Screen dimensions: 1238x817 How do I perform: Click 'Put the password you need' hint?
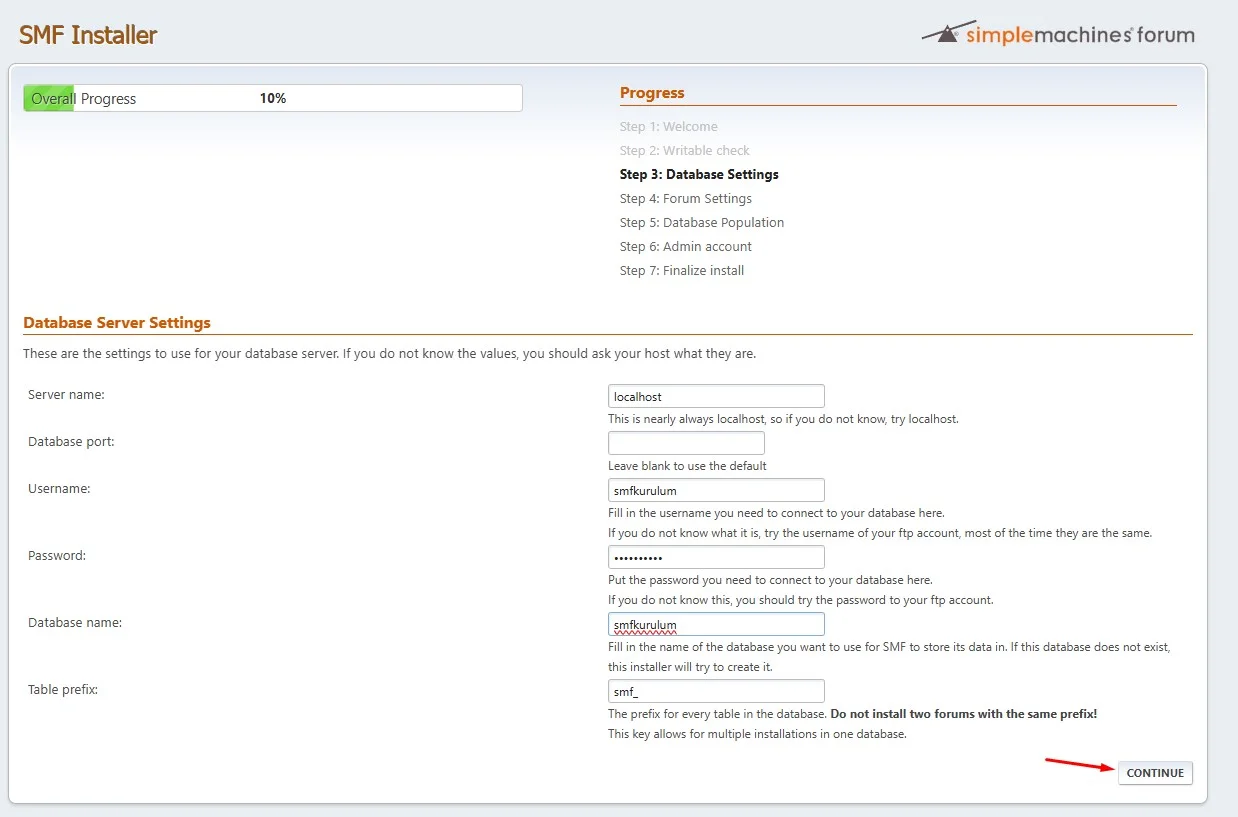(x=770, y=580)
